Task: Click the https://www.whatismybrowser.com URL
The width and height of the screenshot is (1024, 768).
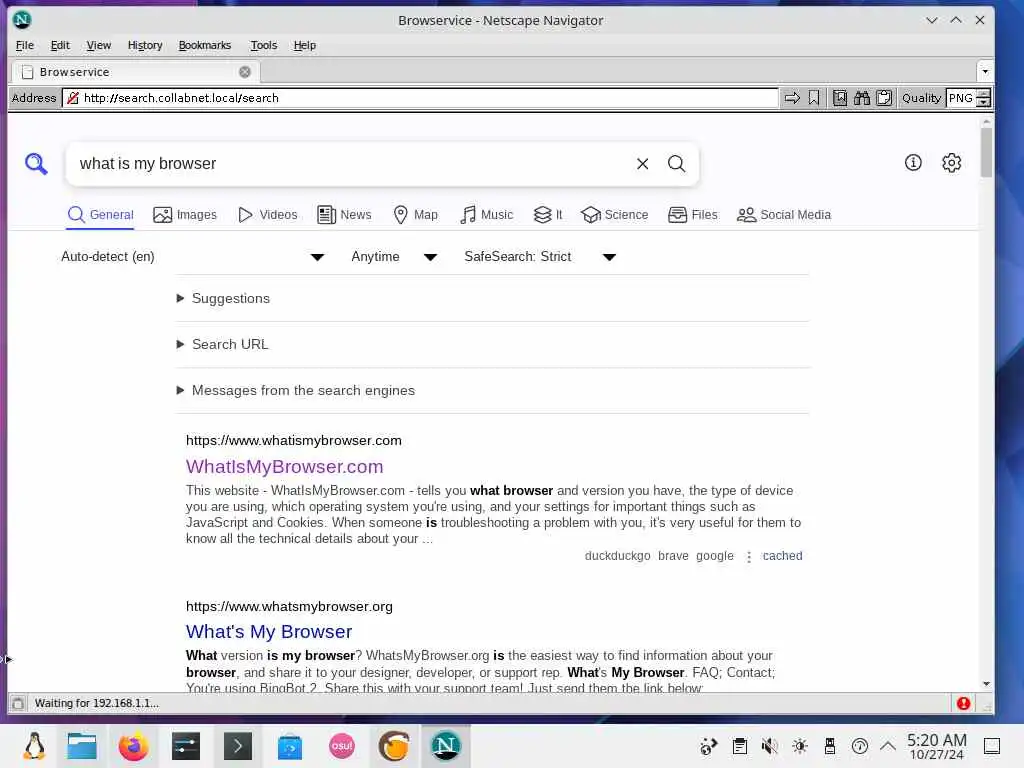Action: coord(294,441)
